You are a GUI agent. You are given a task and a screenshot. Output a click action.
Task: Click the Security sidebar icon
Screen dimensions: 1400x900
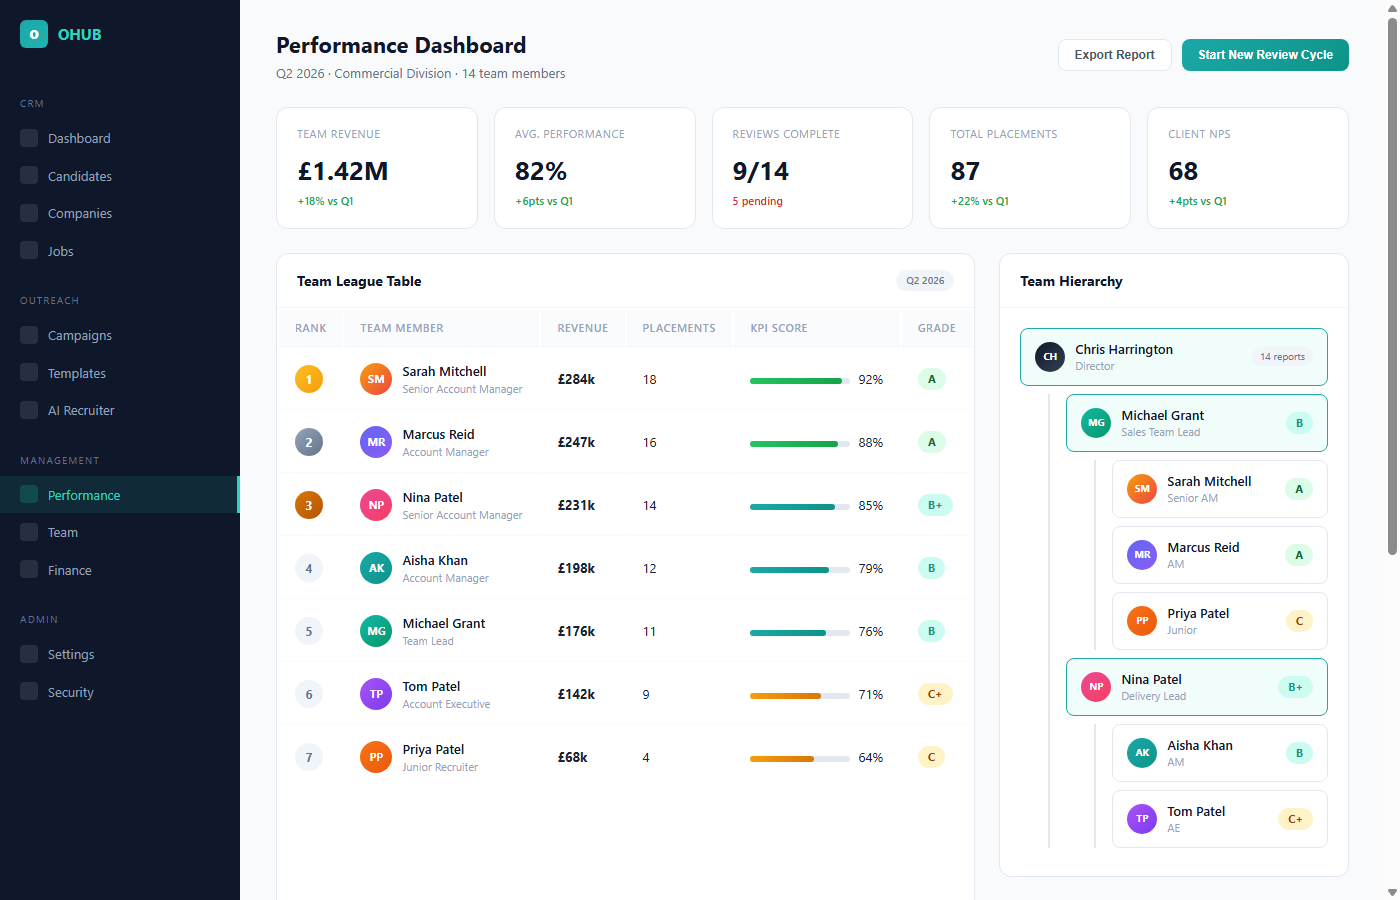(29, 692)
